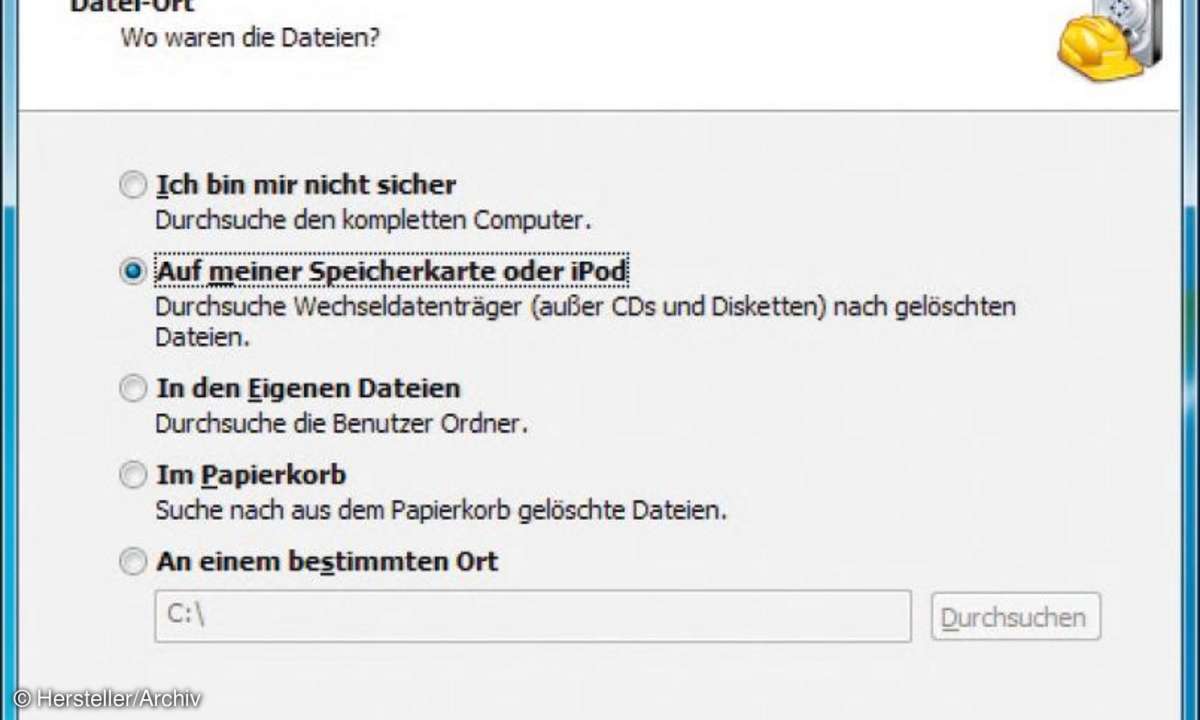Click the 'Datei-Ort' wizard title
Viewport: 1200px width, 720px height.
tap(130, 6)
